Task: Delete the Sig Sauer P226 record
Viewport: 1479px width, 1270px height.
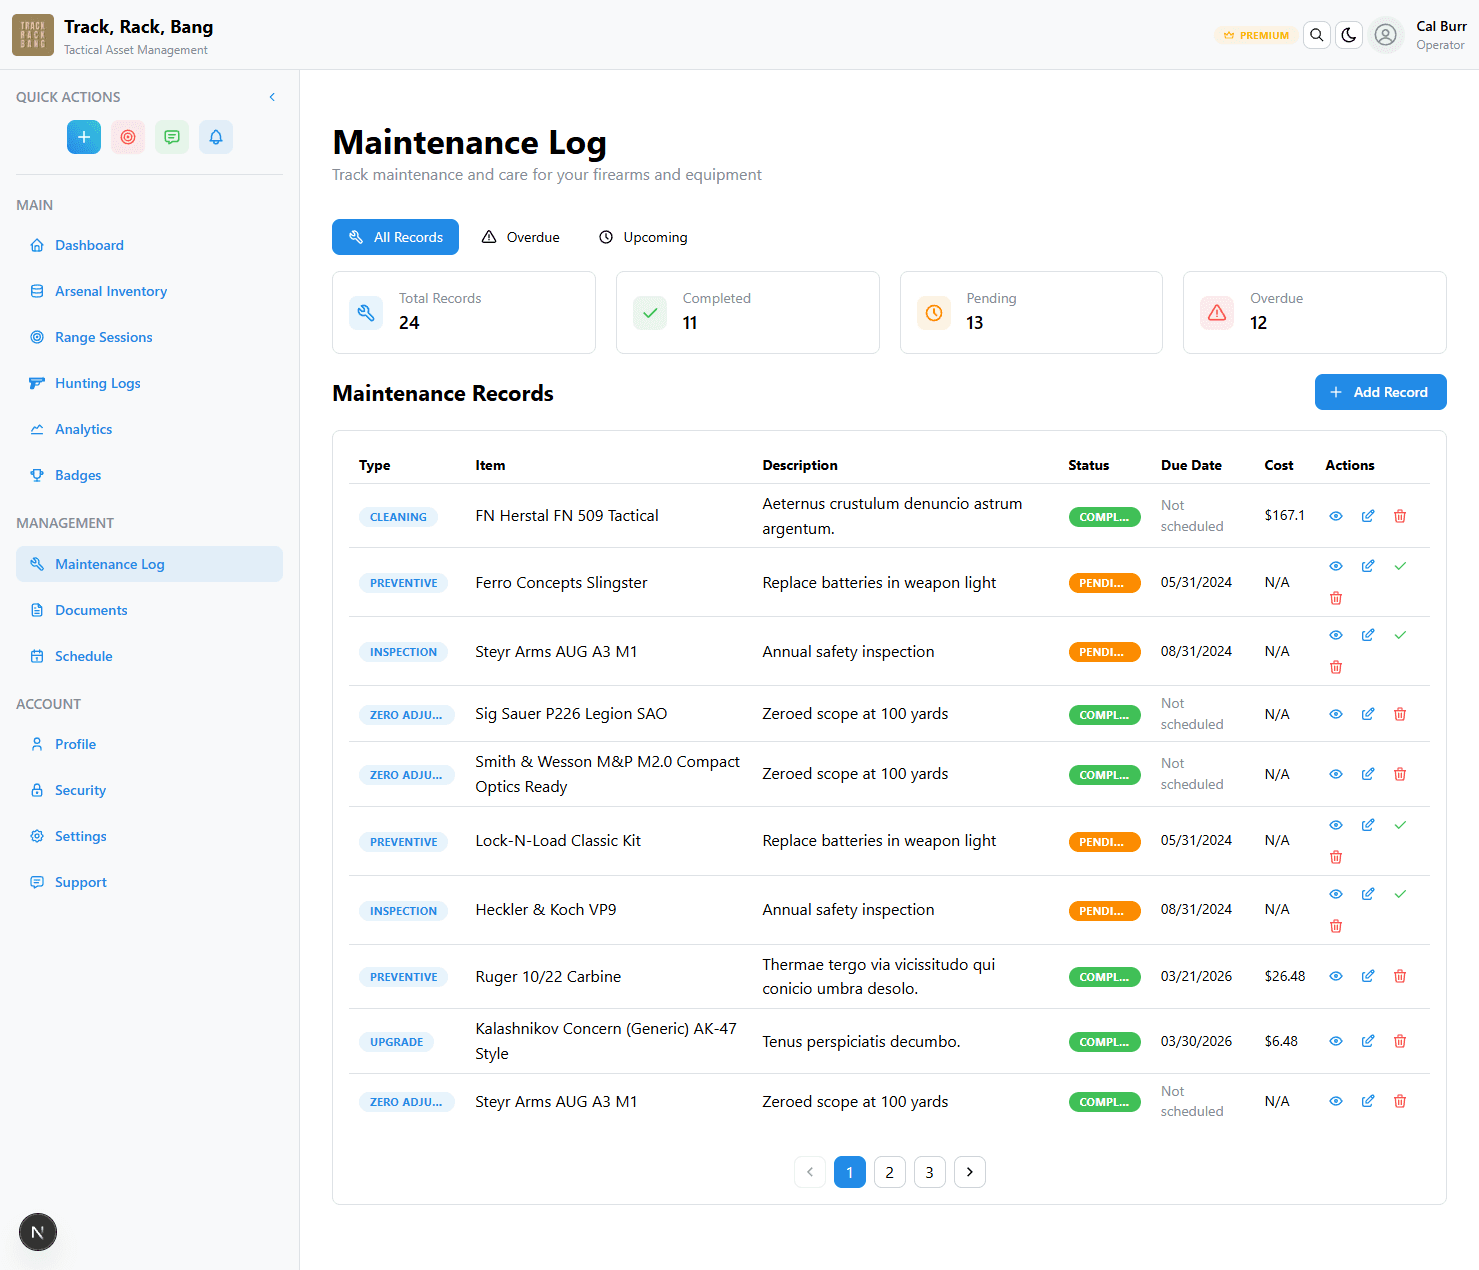Action: (x=1400, y=714)
